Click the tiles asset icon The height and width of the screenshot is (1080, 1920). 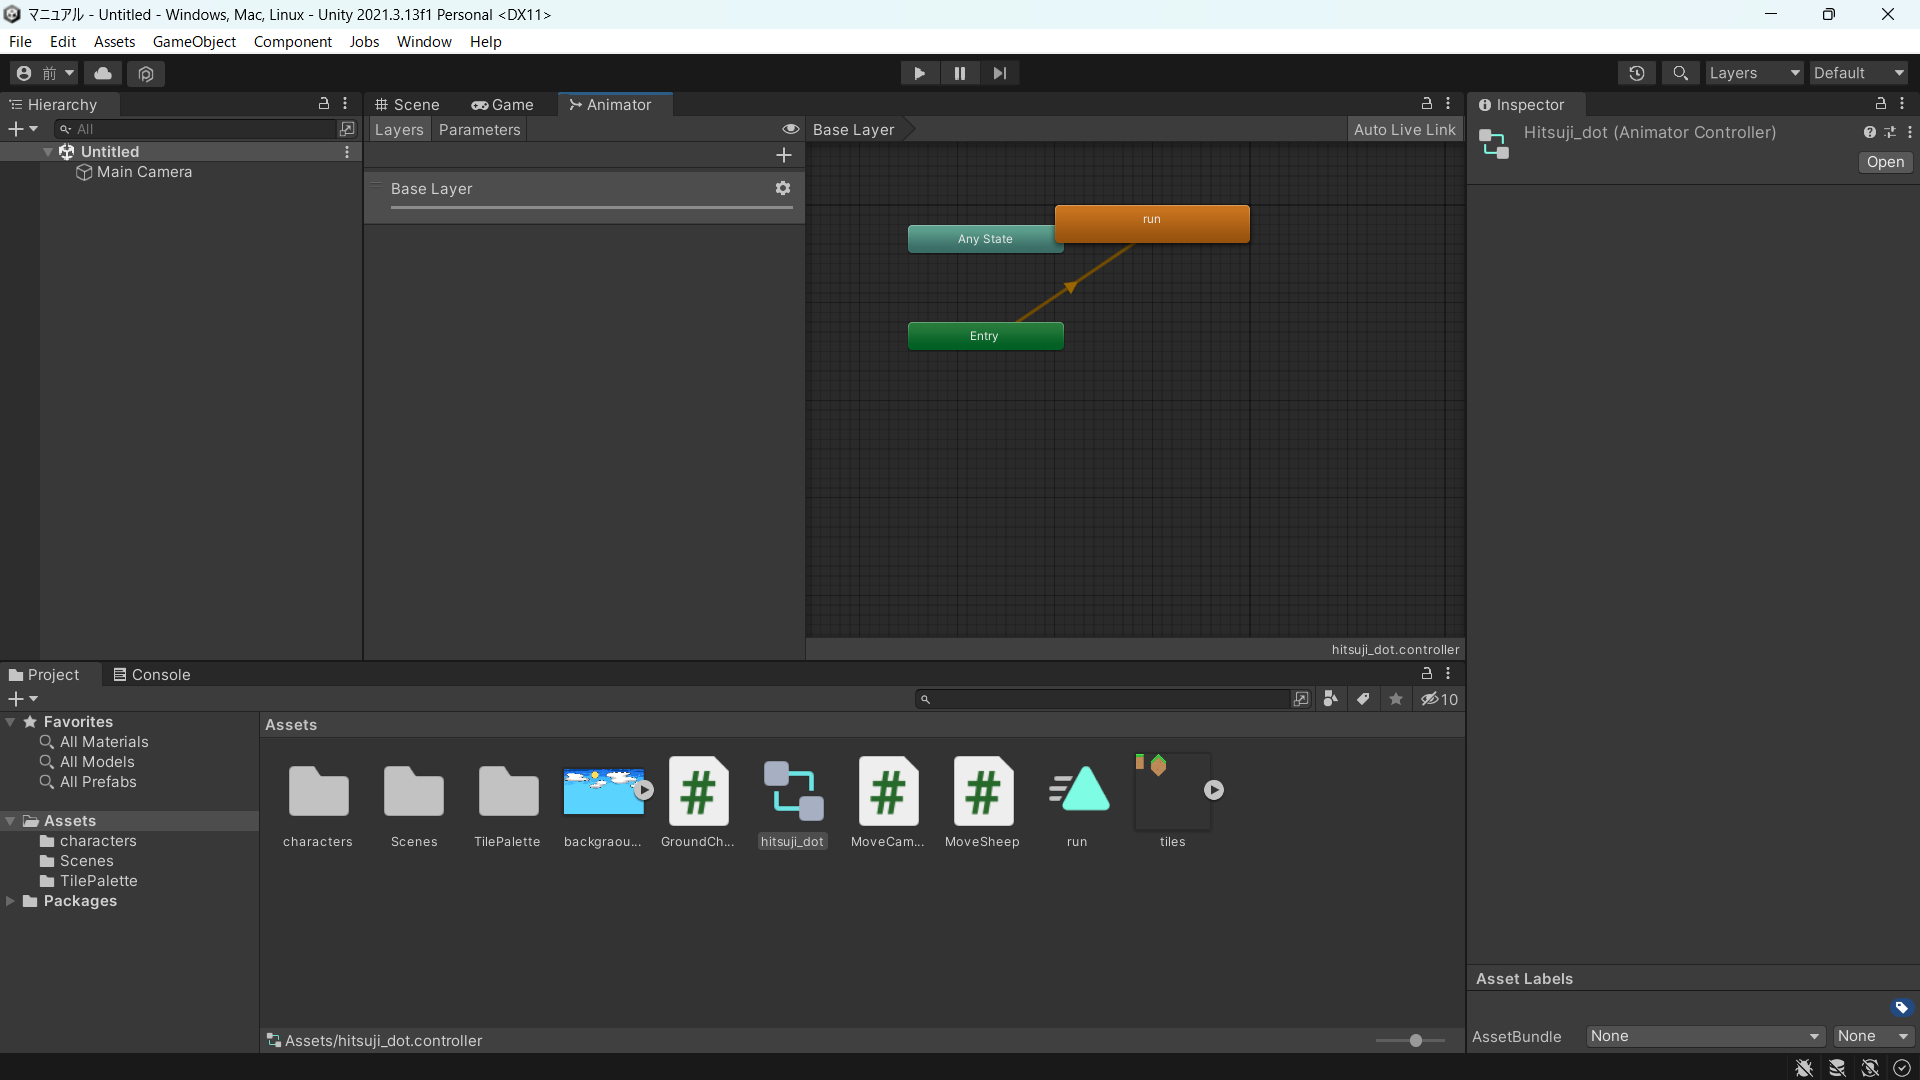click(x=1170, y=789)
